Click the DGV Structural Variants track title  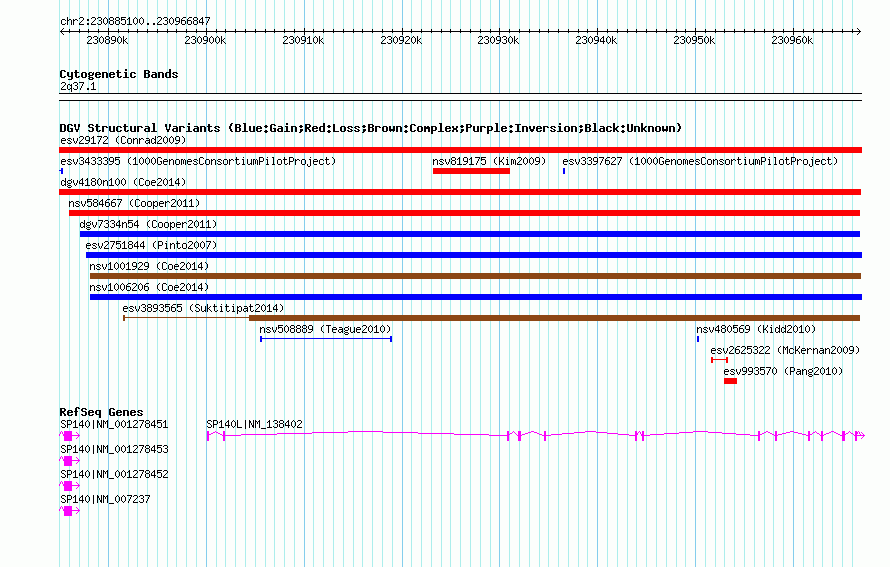(x=370, y=128)
